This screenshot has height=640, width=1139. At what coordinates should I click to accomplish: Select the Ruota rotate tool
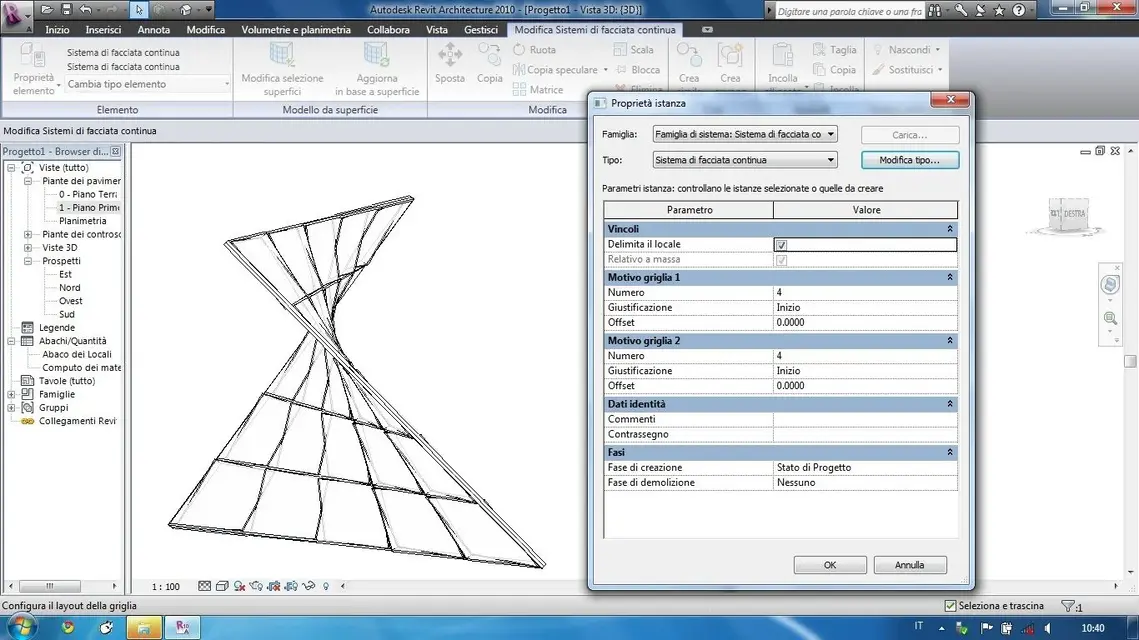tap(534, 49)
